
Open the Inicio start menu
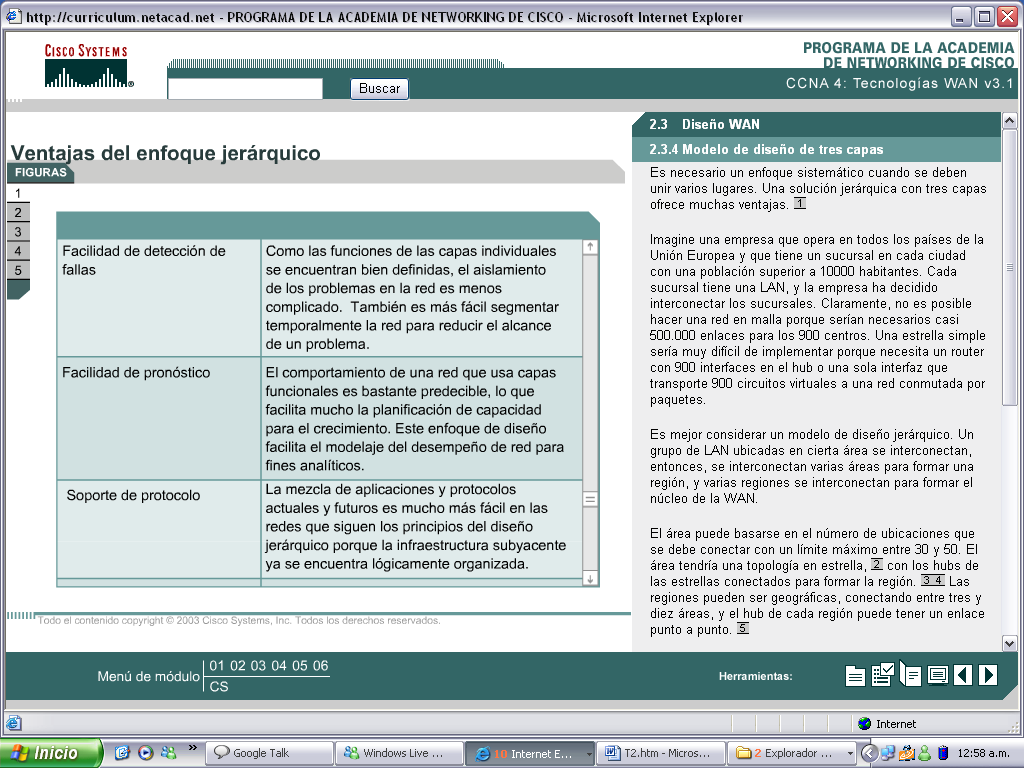pyautogui.click(x=51, y=753)
